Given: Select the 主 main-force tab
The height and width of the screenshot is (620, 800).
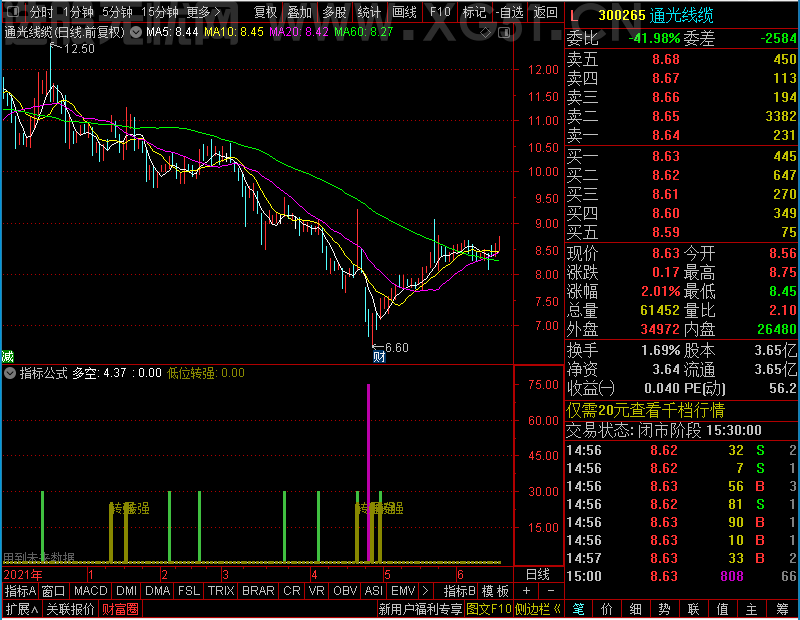Looking at the screenshot, I should (x=752, y=609).
